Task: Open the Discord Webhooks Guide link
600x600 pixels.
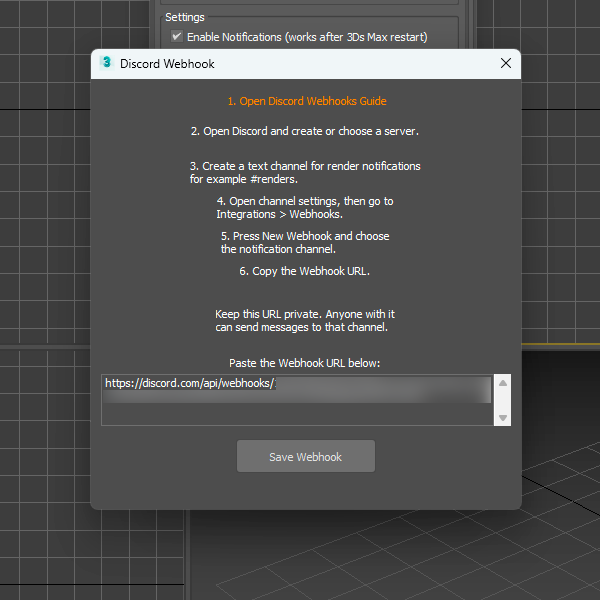Action: point(307,101)
